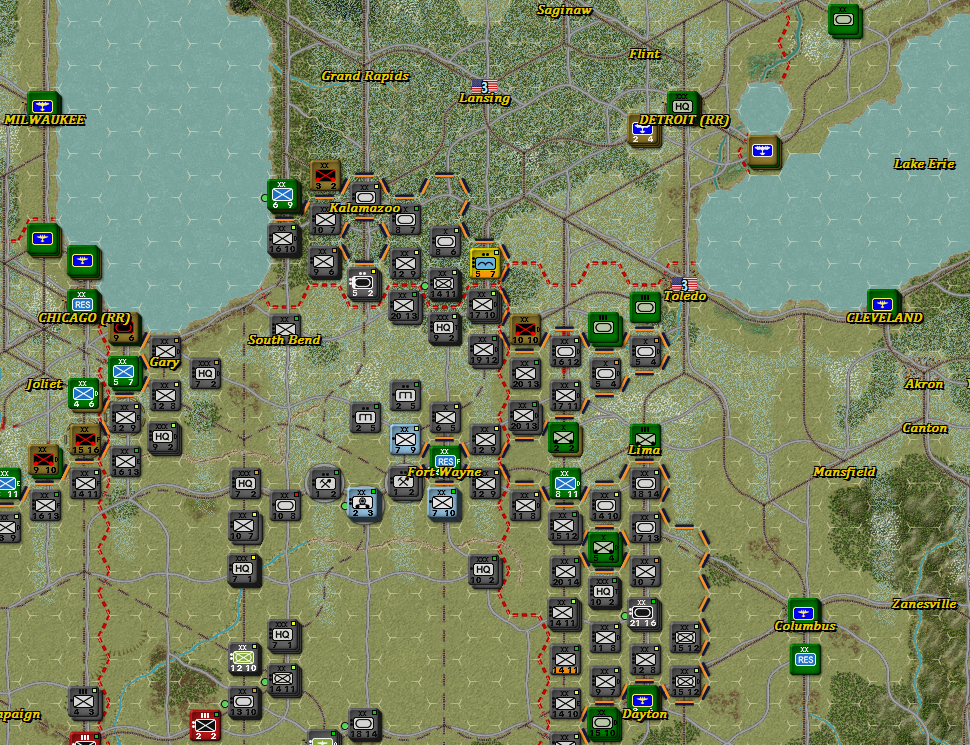This screenshot has height=745, width=970.
Task: Select the 19-12 infantry division
Action: [x=484, y=350]
